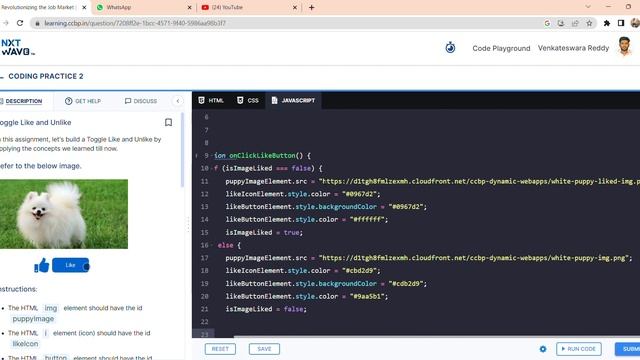Open the user profile avatar
The height and width of the screenshot is (360, 640).
click(624, 46)
